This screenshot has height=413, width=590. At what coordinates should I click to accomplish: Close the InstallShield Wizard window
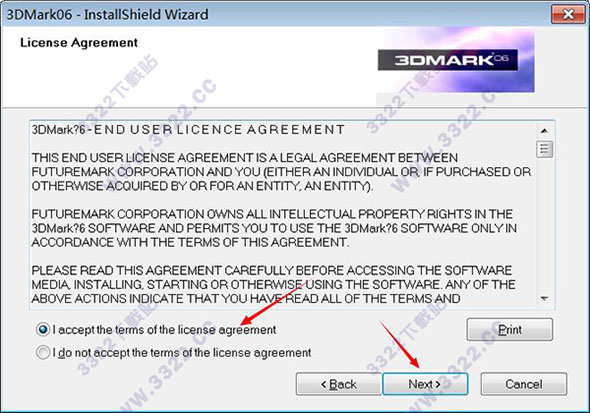pos(568,15)
